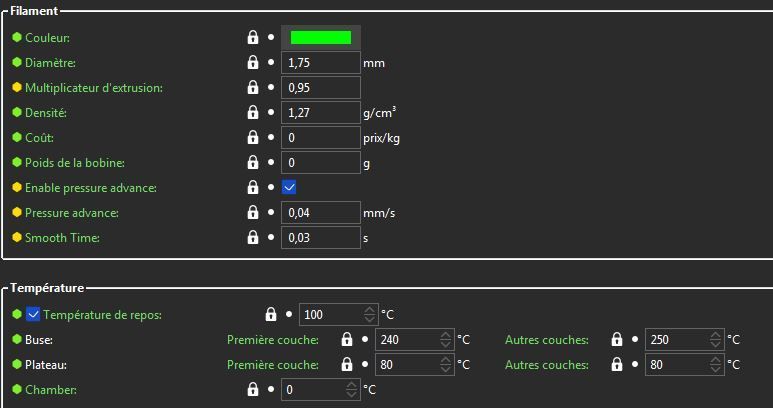Click the lock icon for Diamètre

click(252, 62)
